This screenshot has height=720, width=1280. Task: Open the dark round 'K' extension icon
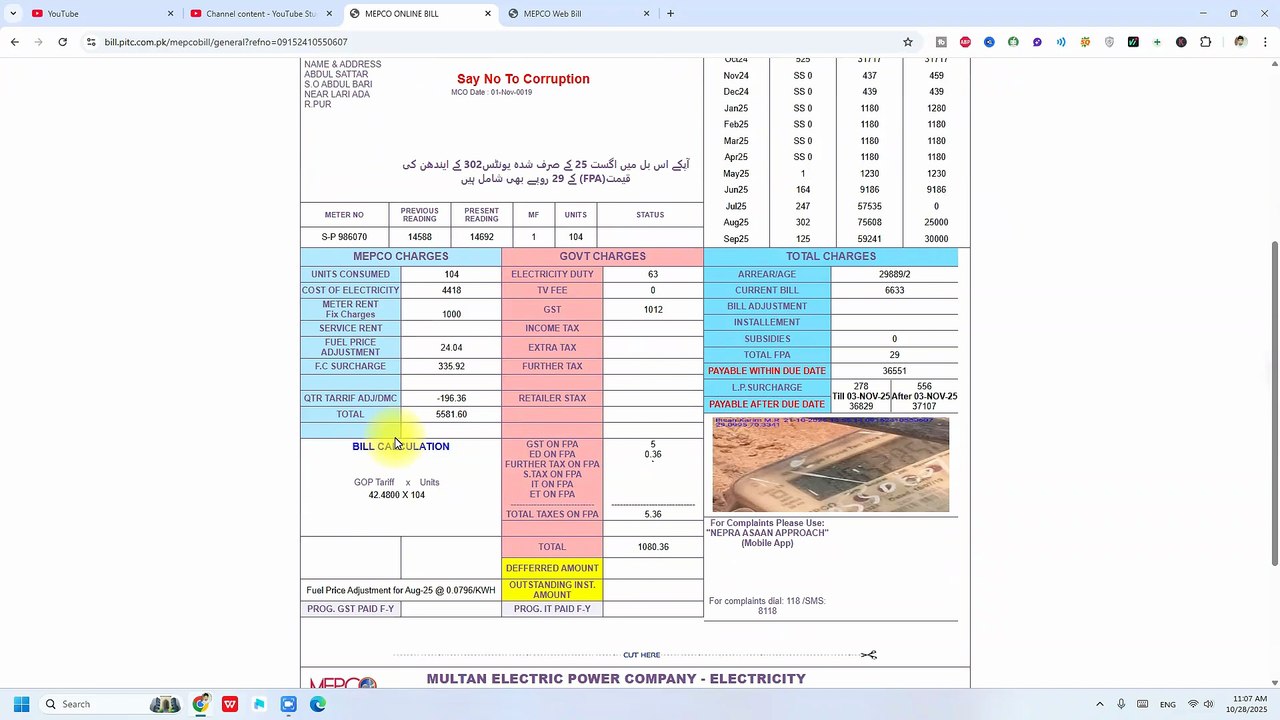1181,42
